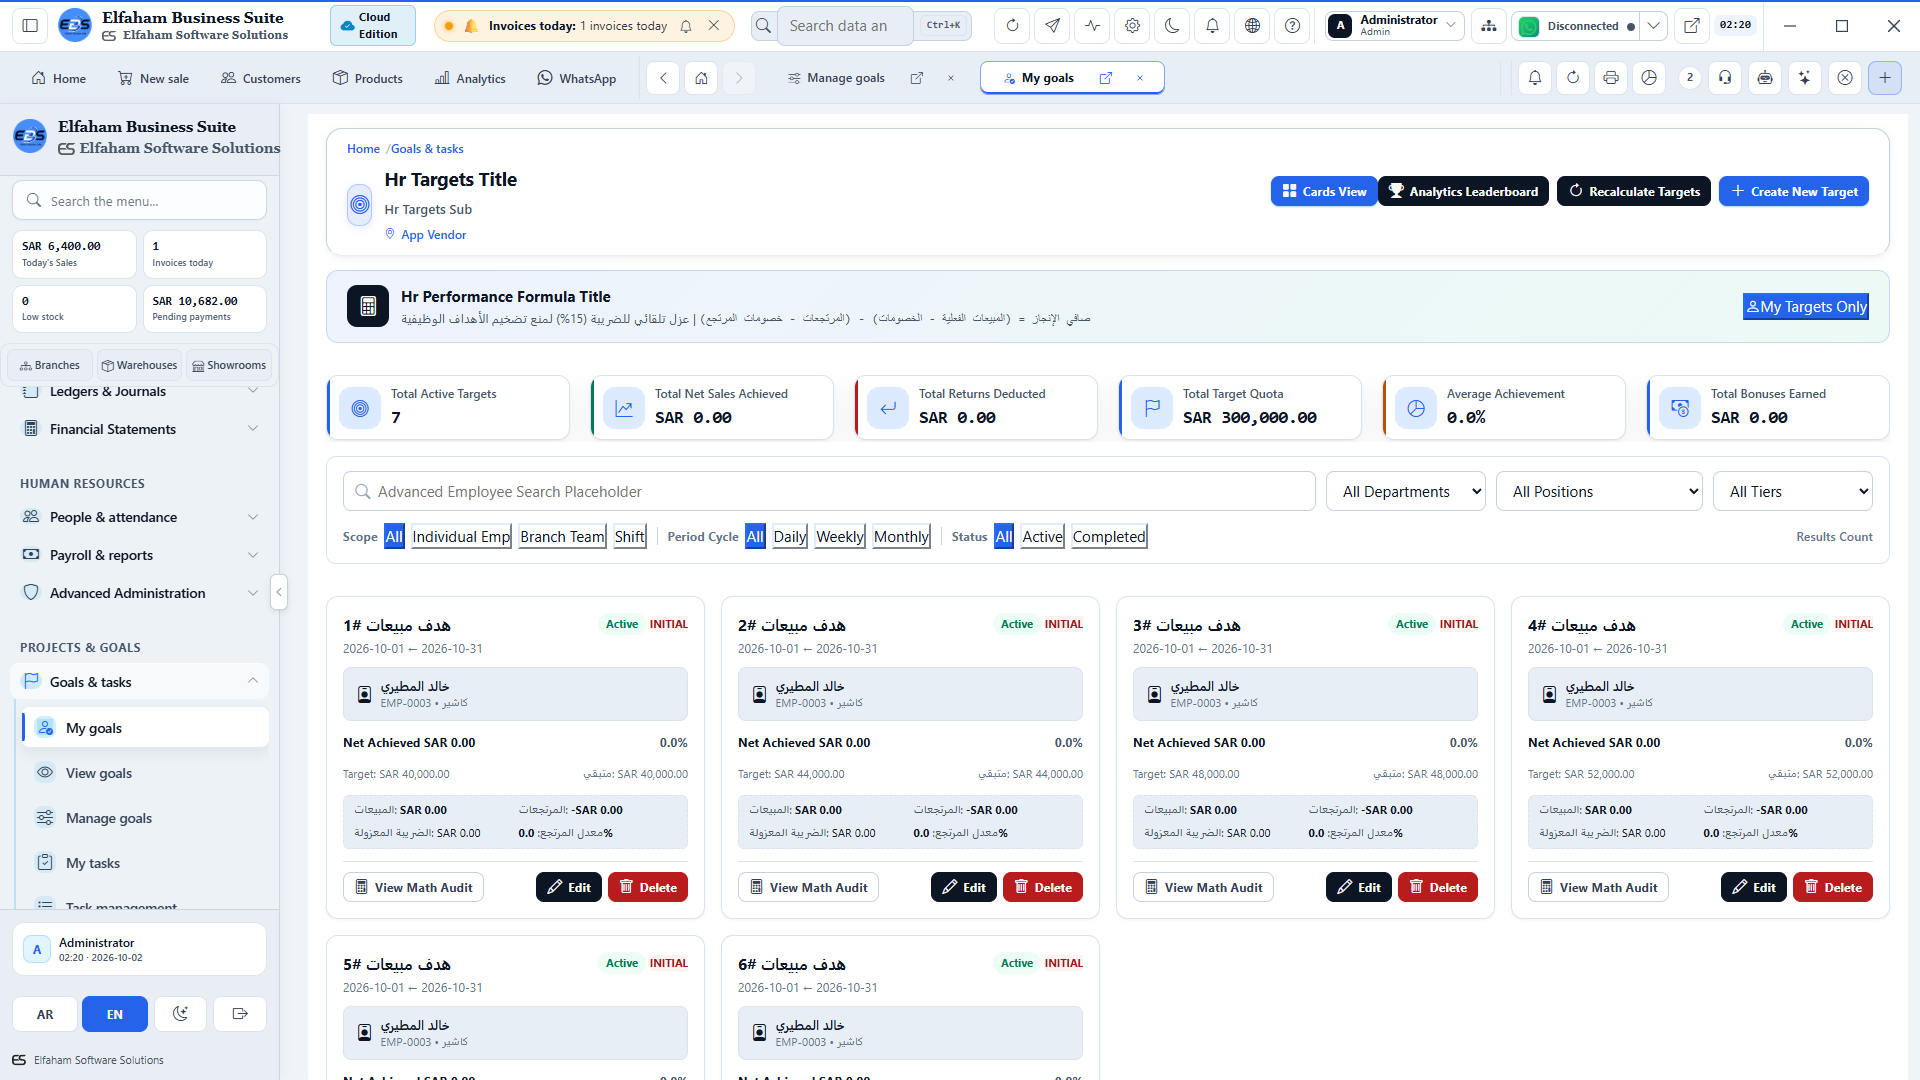Open the help question mark icon
The width and height of the screenshot is (1920, 1080).
pyautogui.click(x=1292, y=26)
